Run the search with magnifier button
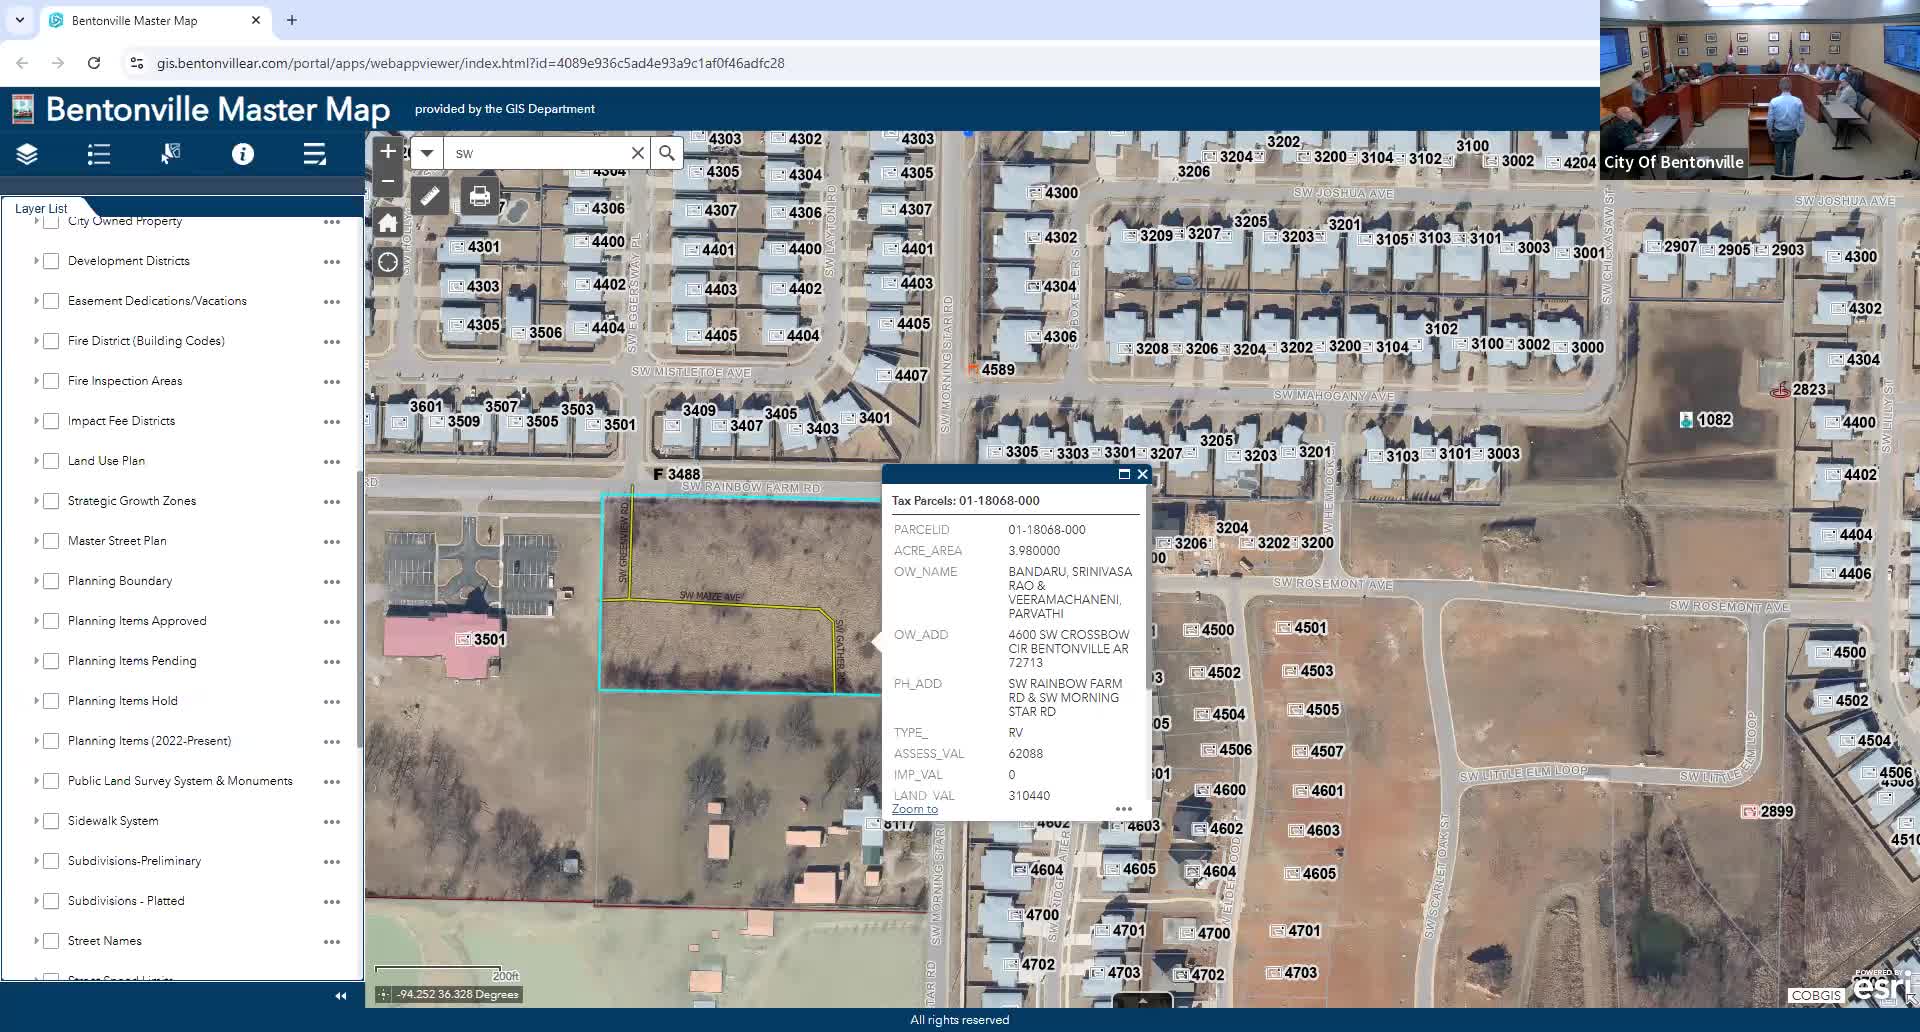The height and width of the screenshot is (1032, 1920). pos(667,153)
